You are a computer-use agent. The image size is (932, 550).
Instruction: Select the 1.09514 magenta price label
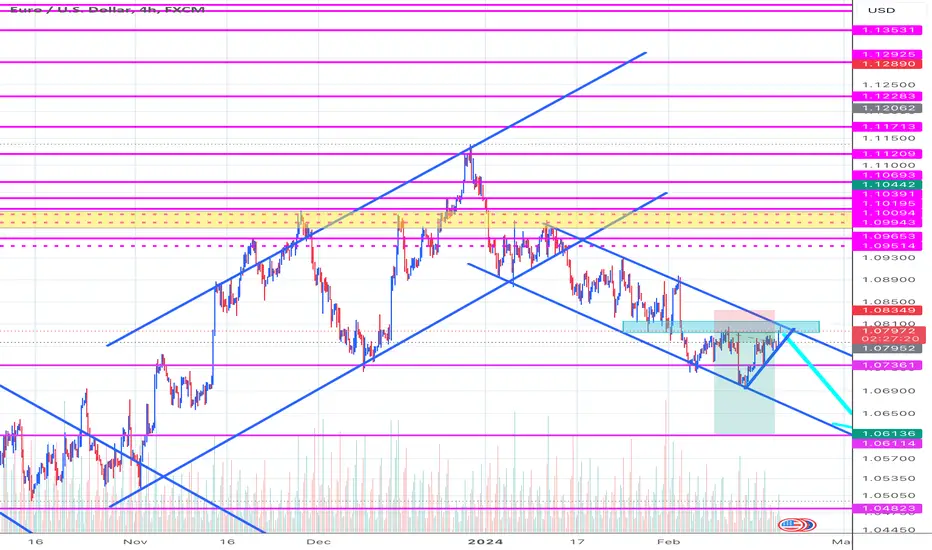[887, 246]
